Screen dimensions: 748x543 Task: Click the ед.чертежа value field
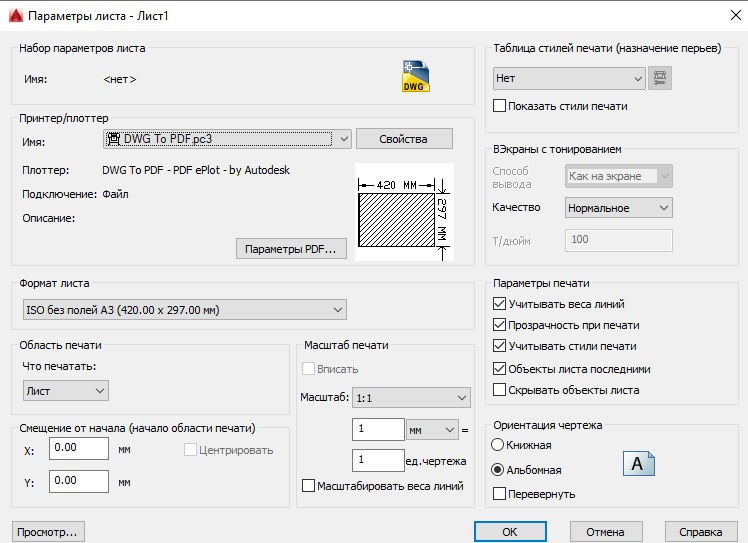pyautogui.click(x=378, y=460)
